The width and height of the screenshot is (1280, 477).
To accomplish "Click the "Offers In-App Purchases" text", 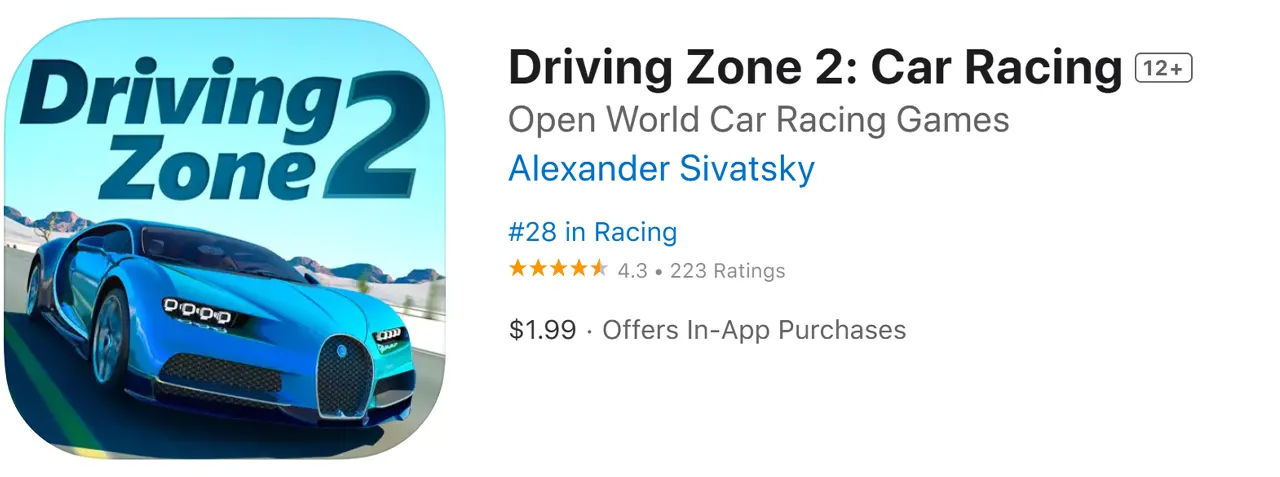I will (x=754, y=330).
